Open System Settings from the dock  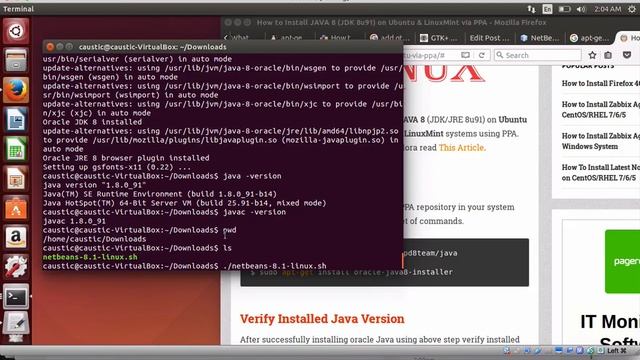(x=16, y=267)
